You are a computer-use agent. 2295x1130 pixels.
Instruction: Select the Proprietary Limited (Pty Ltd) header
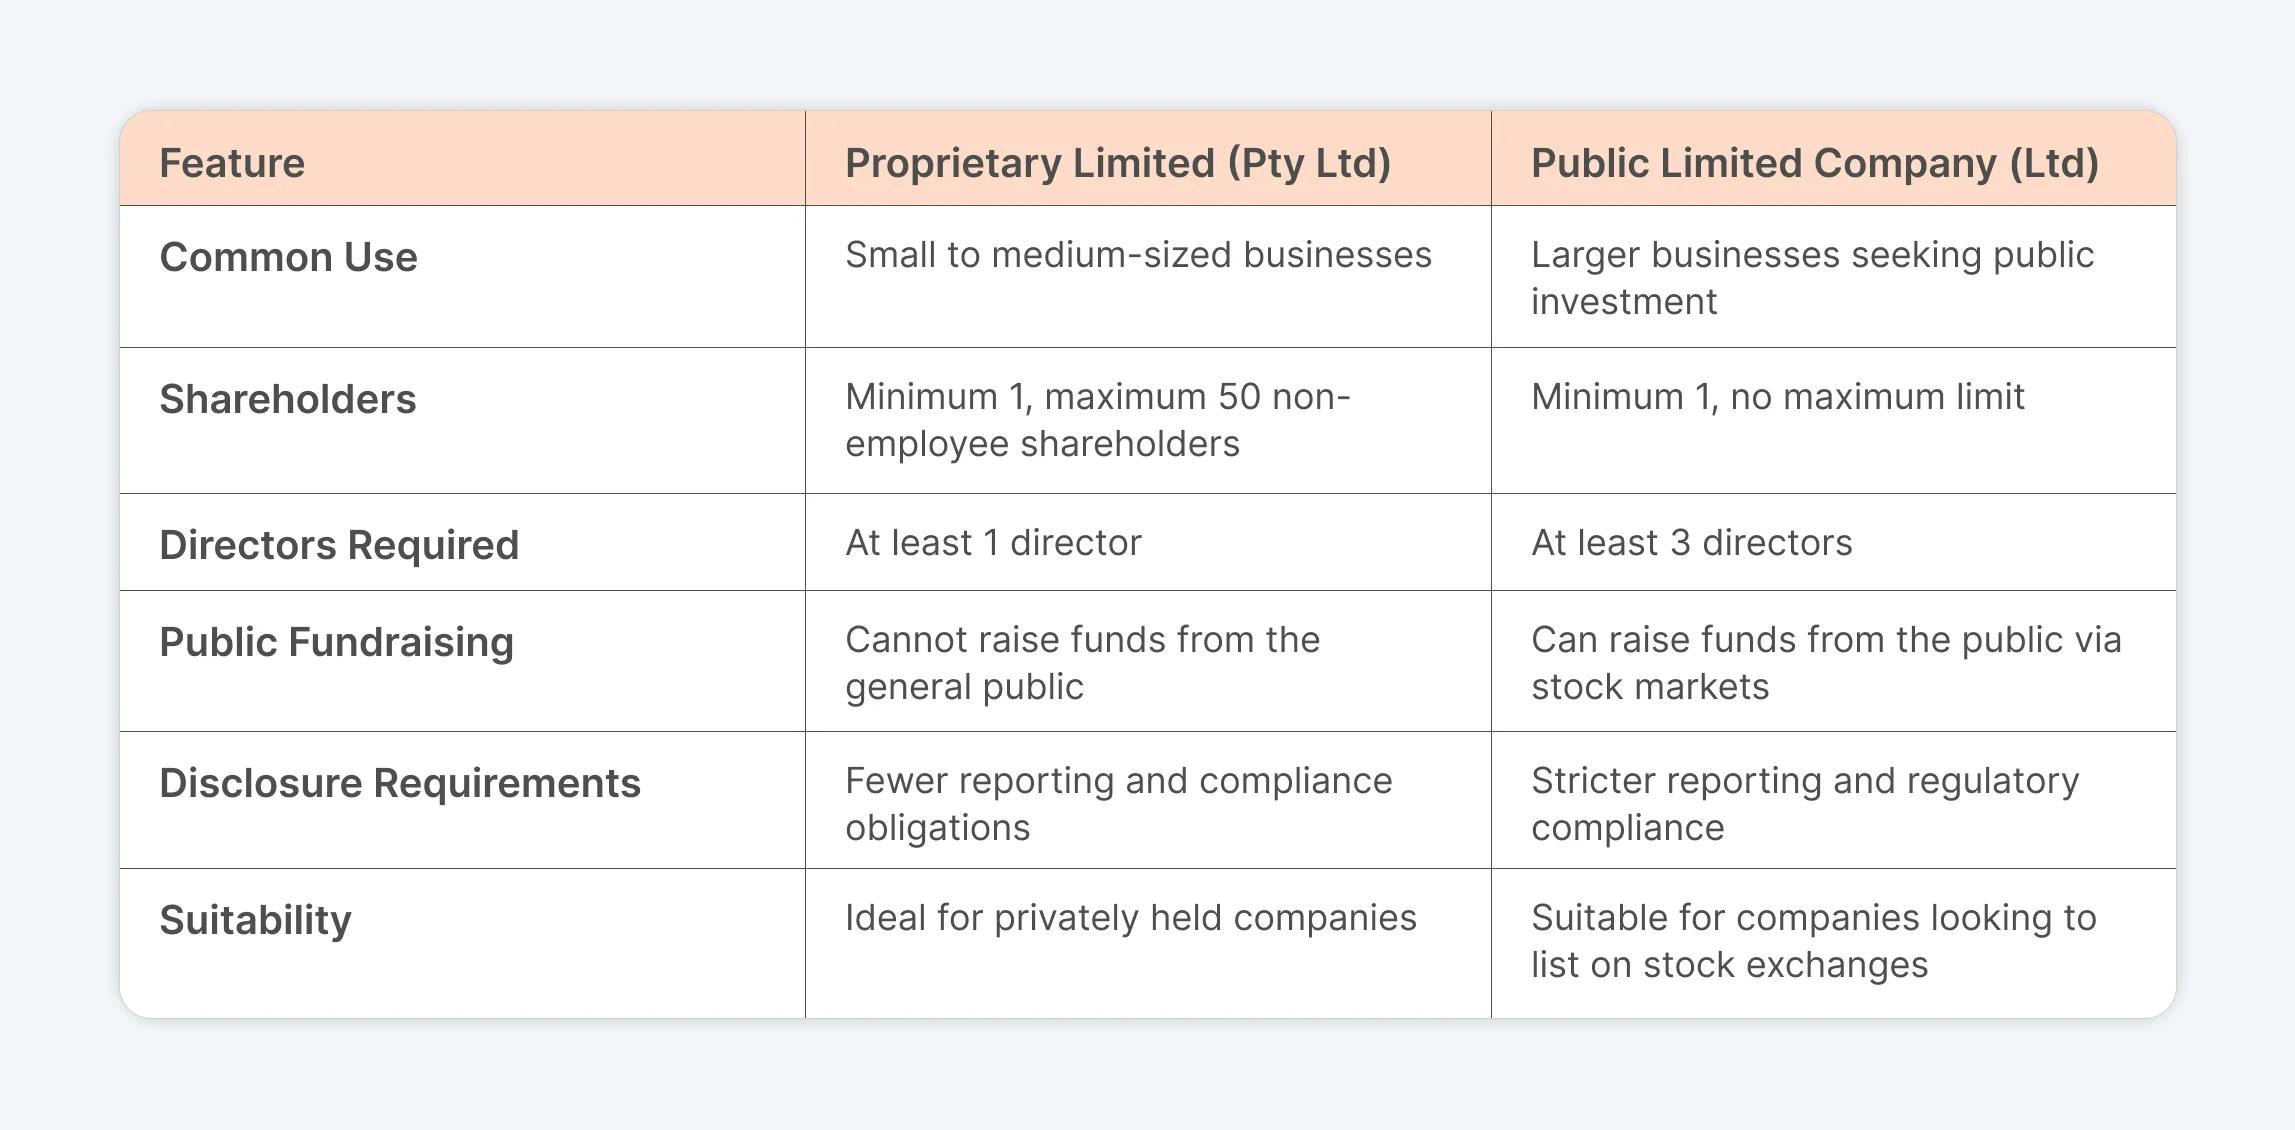pyautogui.click(x=1118, y=163)
